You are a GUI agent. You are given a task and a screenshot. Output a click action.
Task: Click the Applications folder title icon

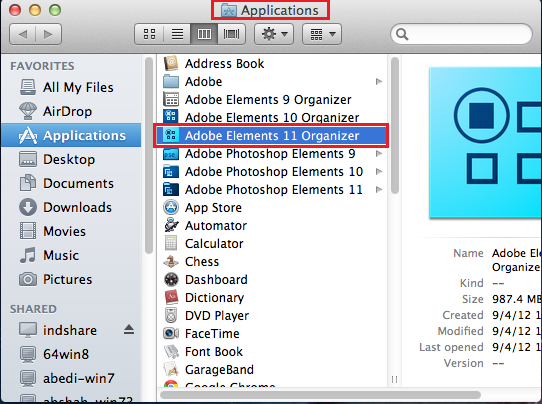coord(228,10)
